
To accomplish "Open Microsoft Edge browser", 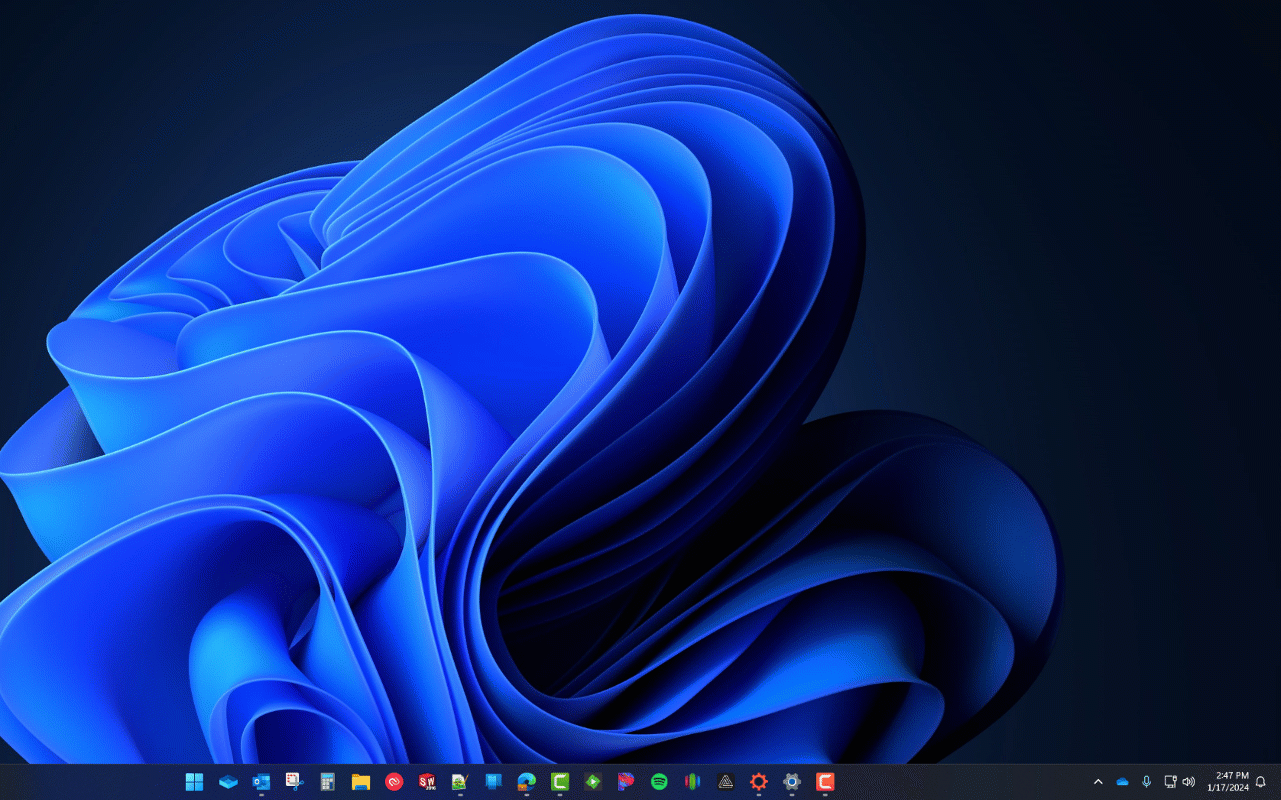I will [526, 782].
